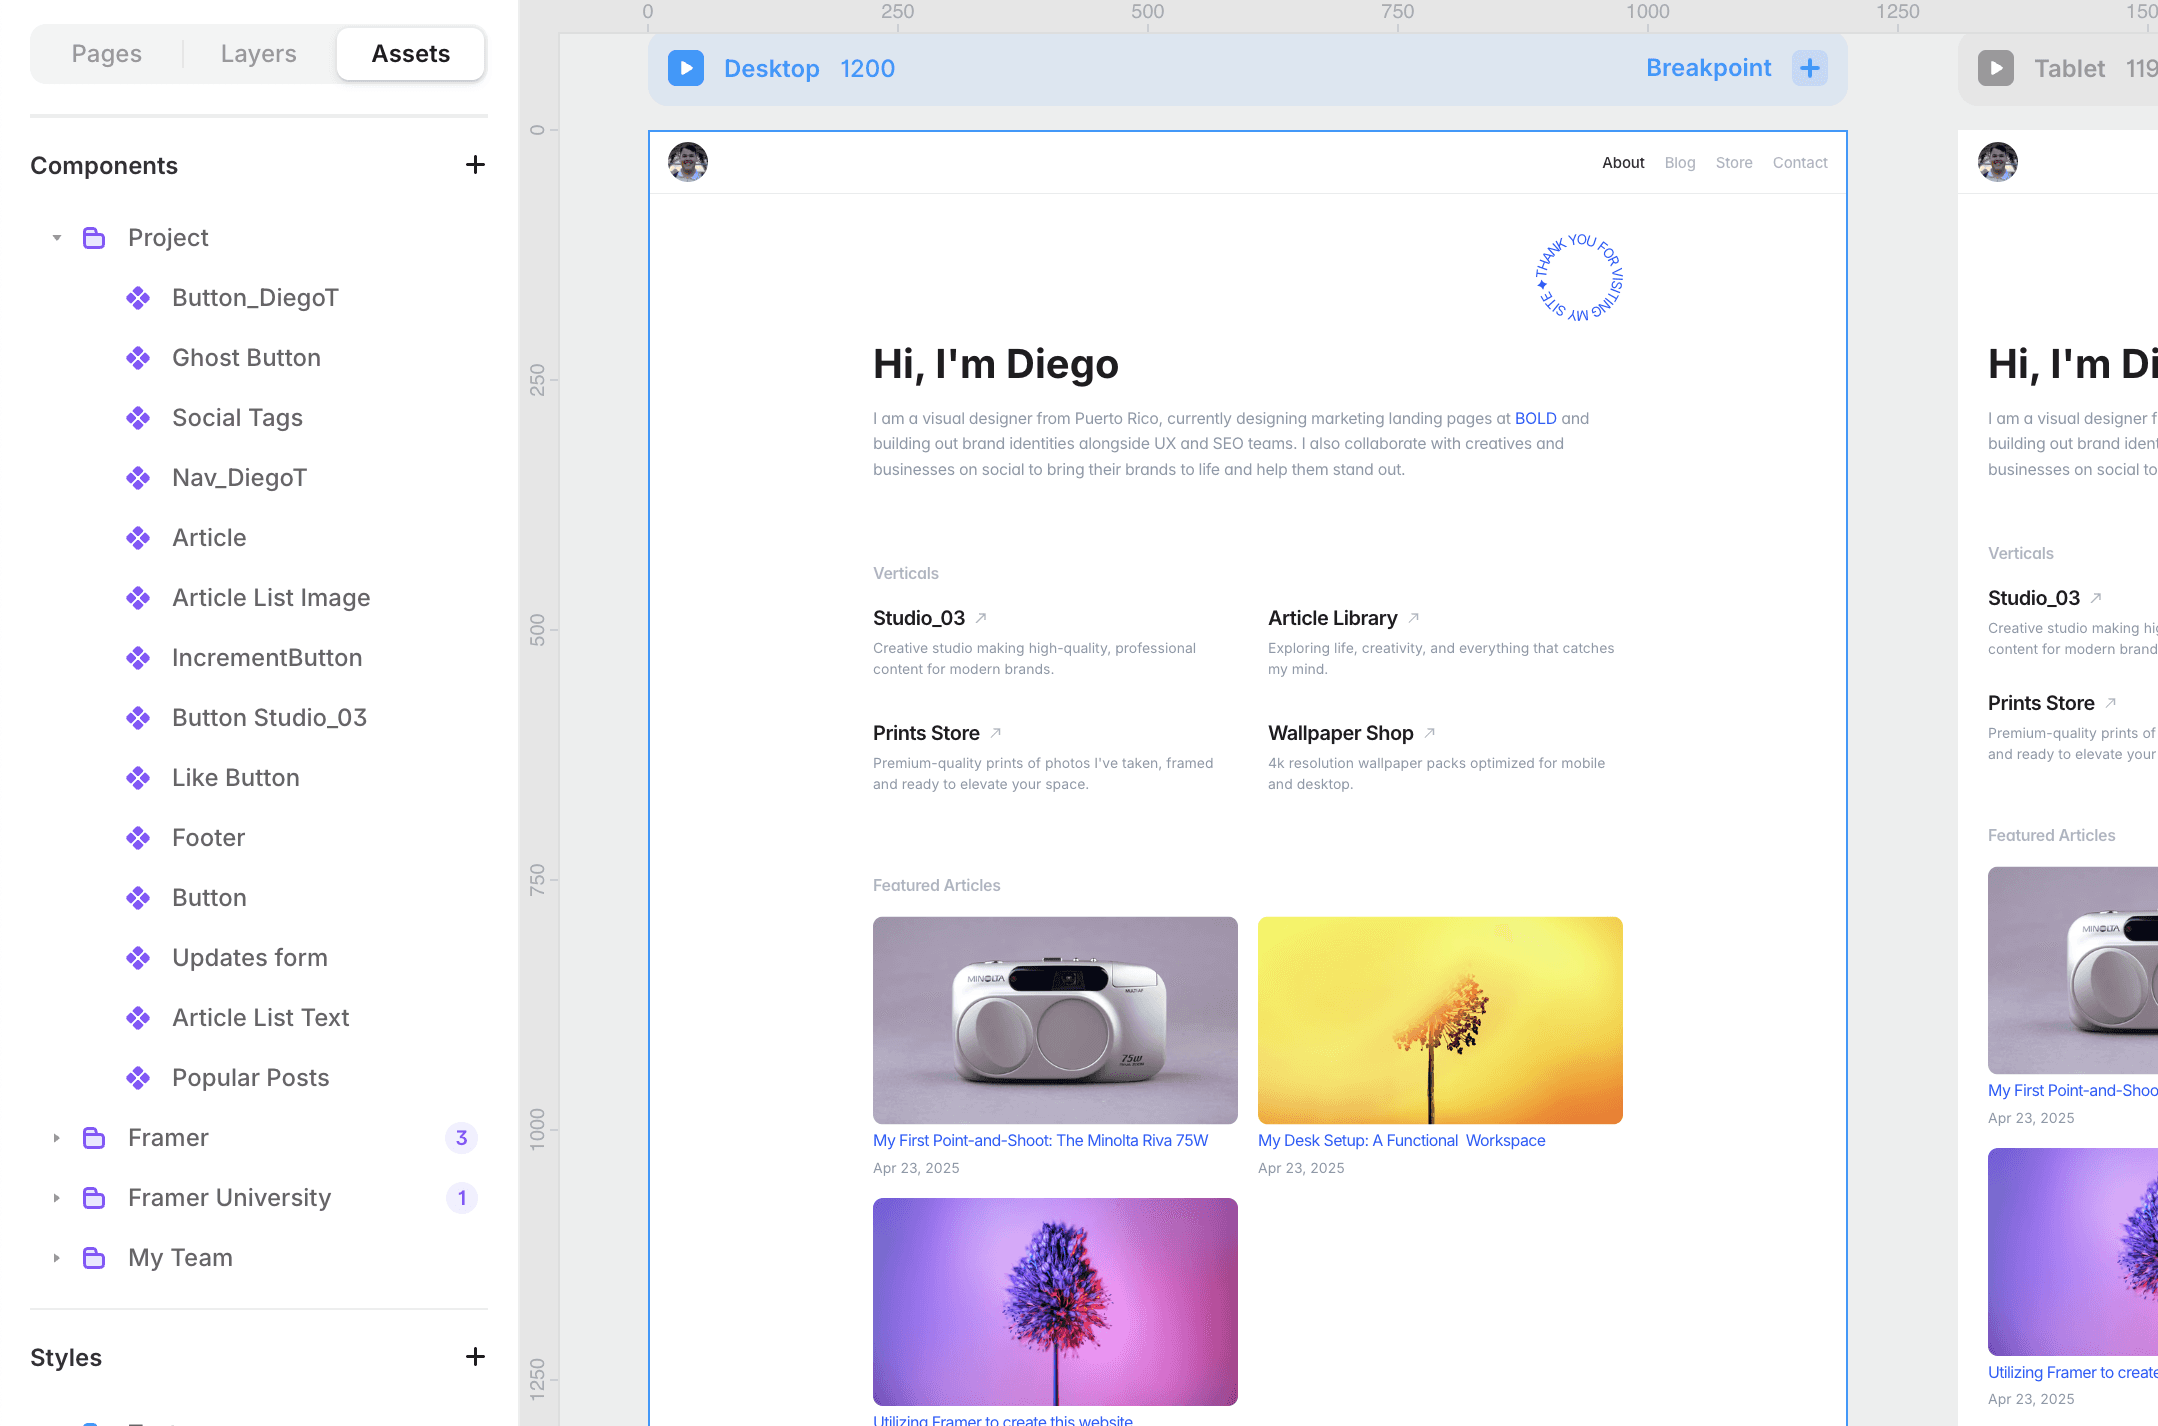Viewport: 2158px width, 1426px height.
Task: Click the Prints Store heading on Desktop
Action: coord(926,733)
